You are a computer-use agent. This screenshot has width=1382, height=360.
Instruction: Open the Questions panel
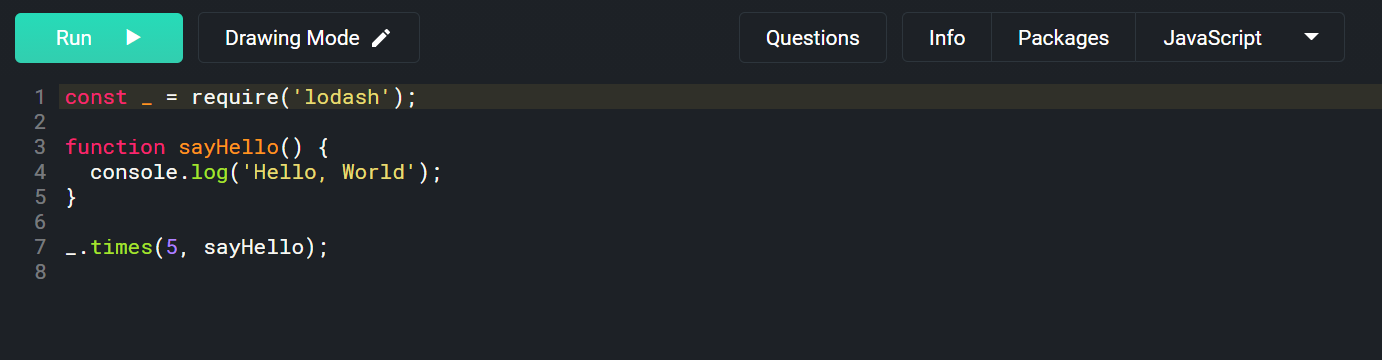[x=812, y=38]
